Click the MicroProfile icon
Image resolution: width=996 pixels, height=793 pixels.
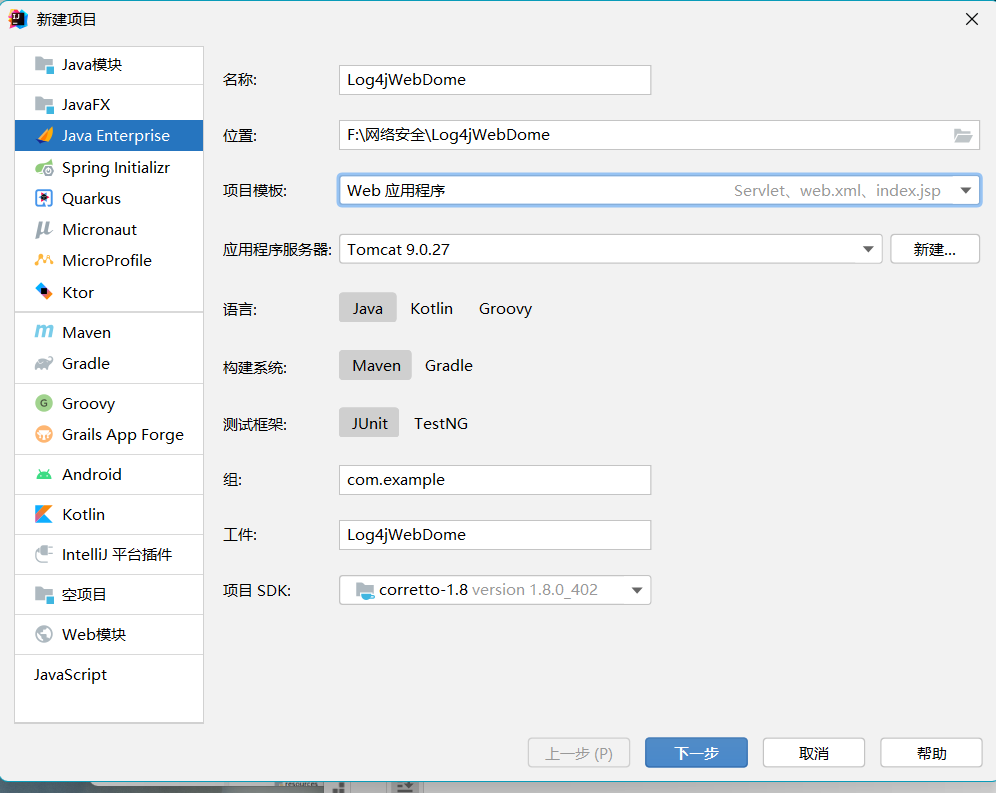44,261
